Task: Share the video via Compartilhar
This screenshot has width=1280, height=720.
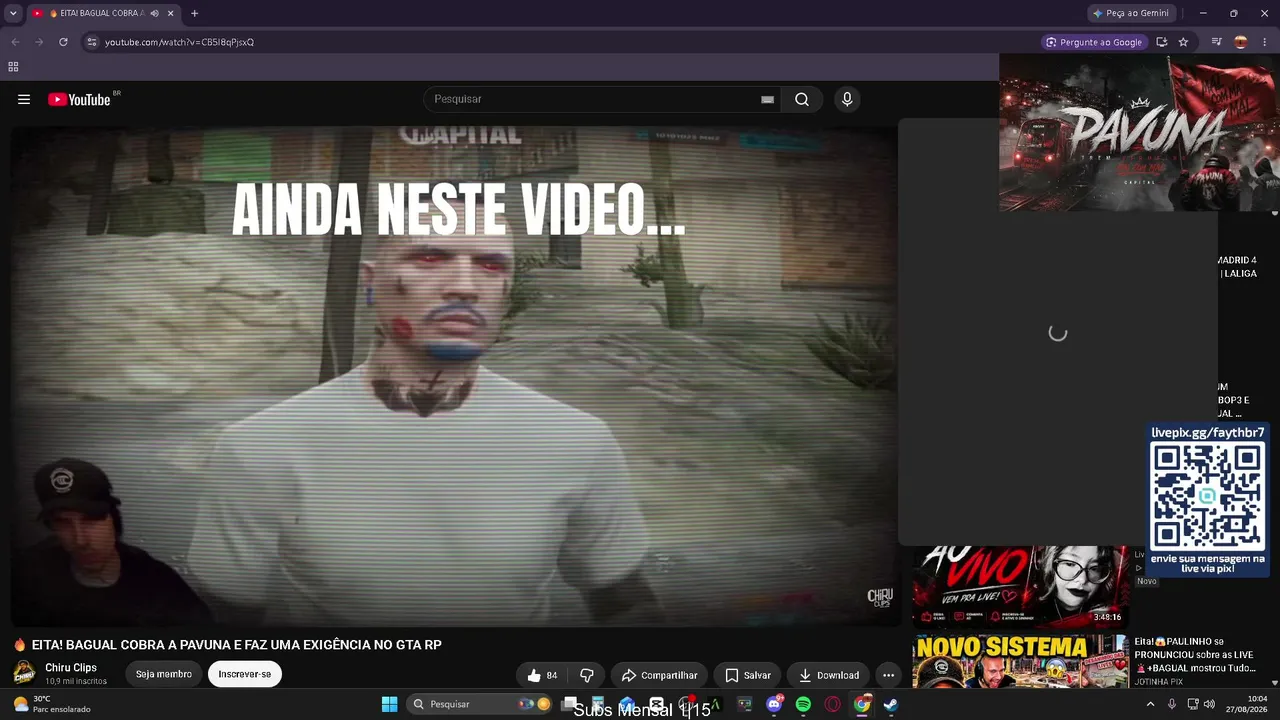Action: click(x=659, y=675)
